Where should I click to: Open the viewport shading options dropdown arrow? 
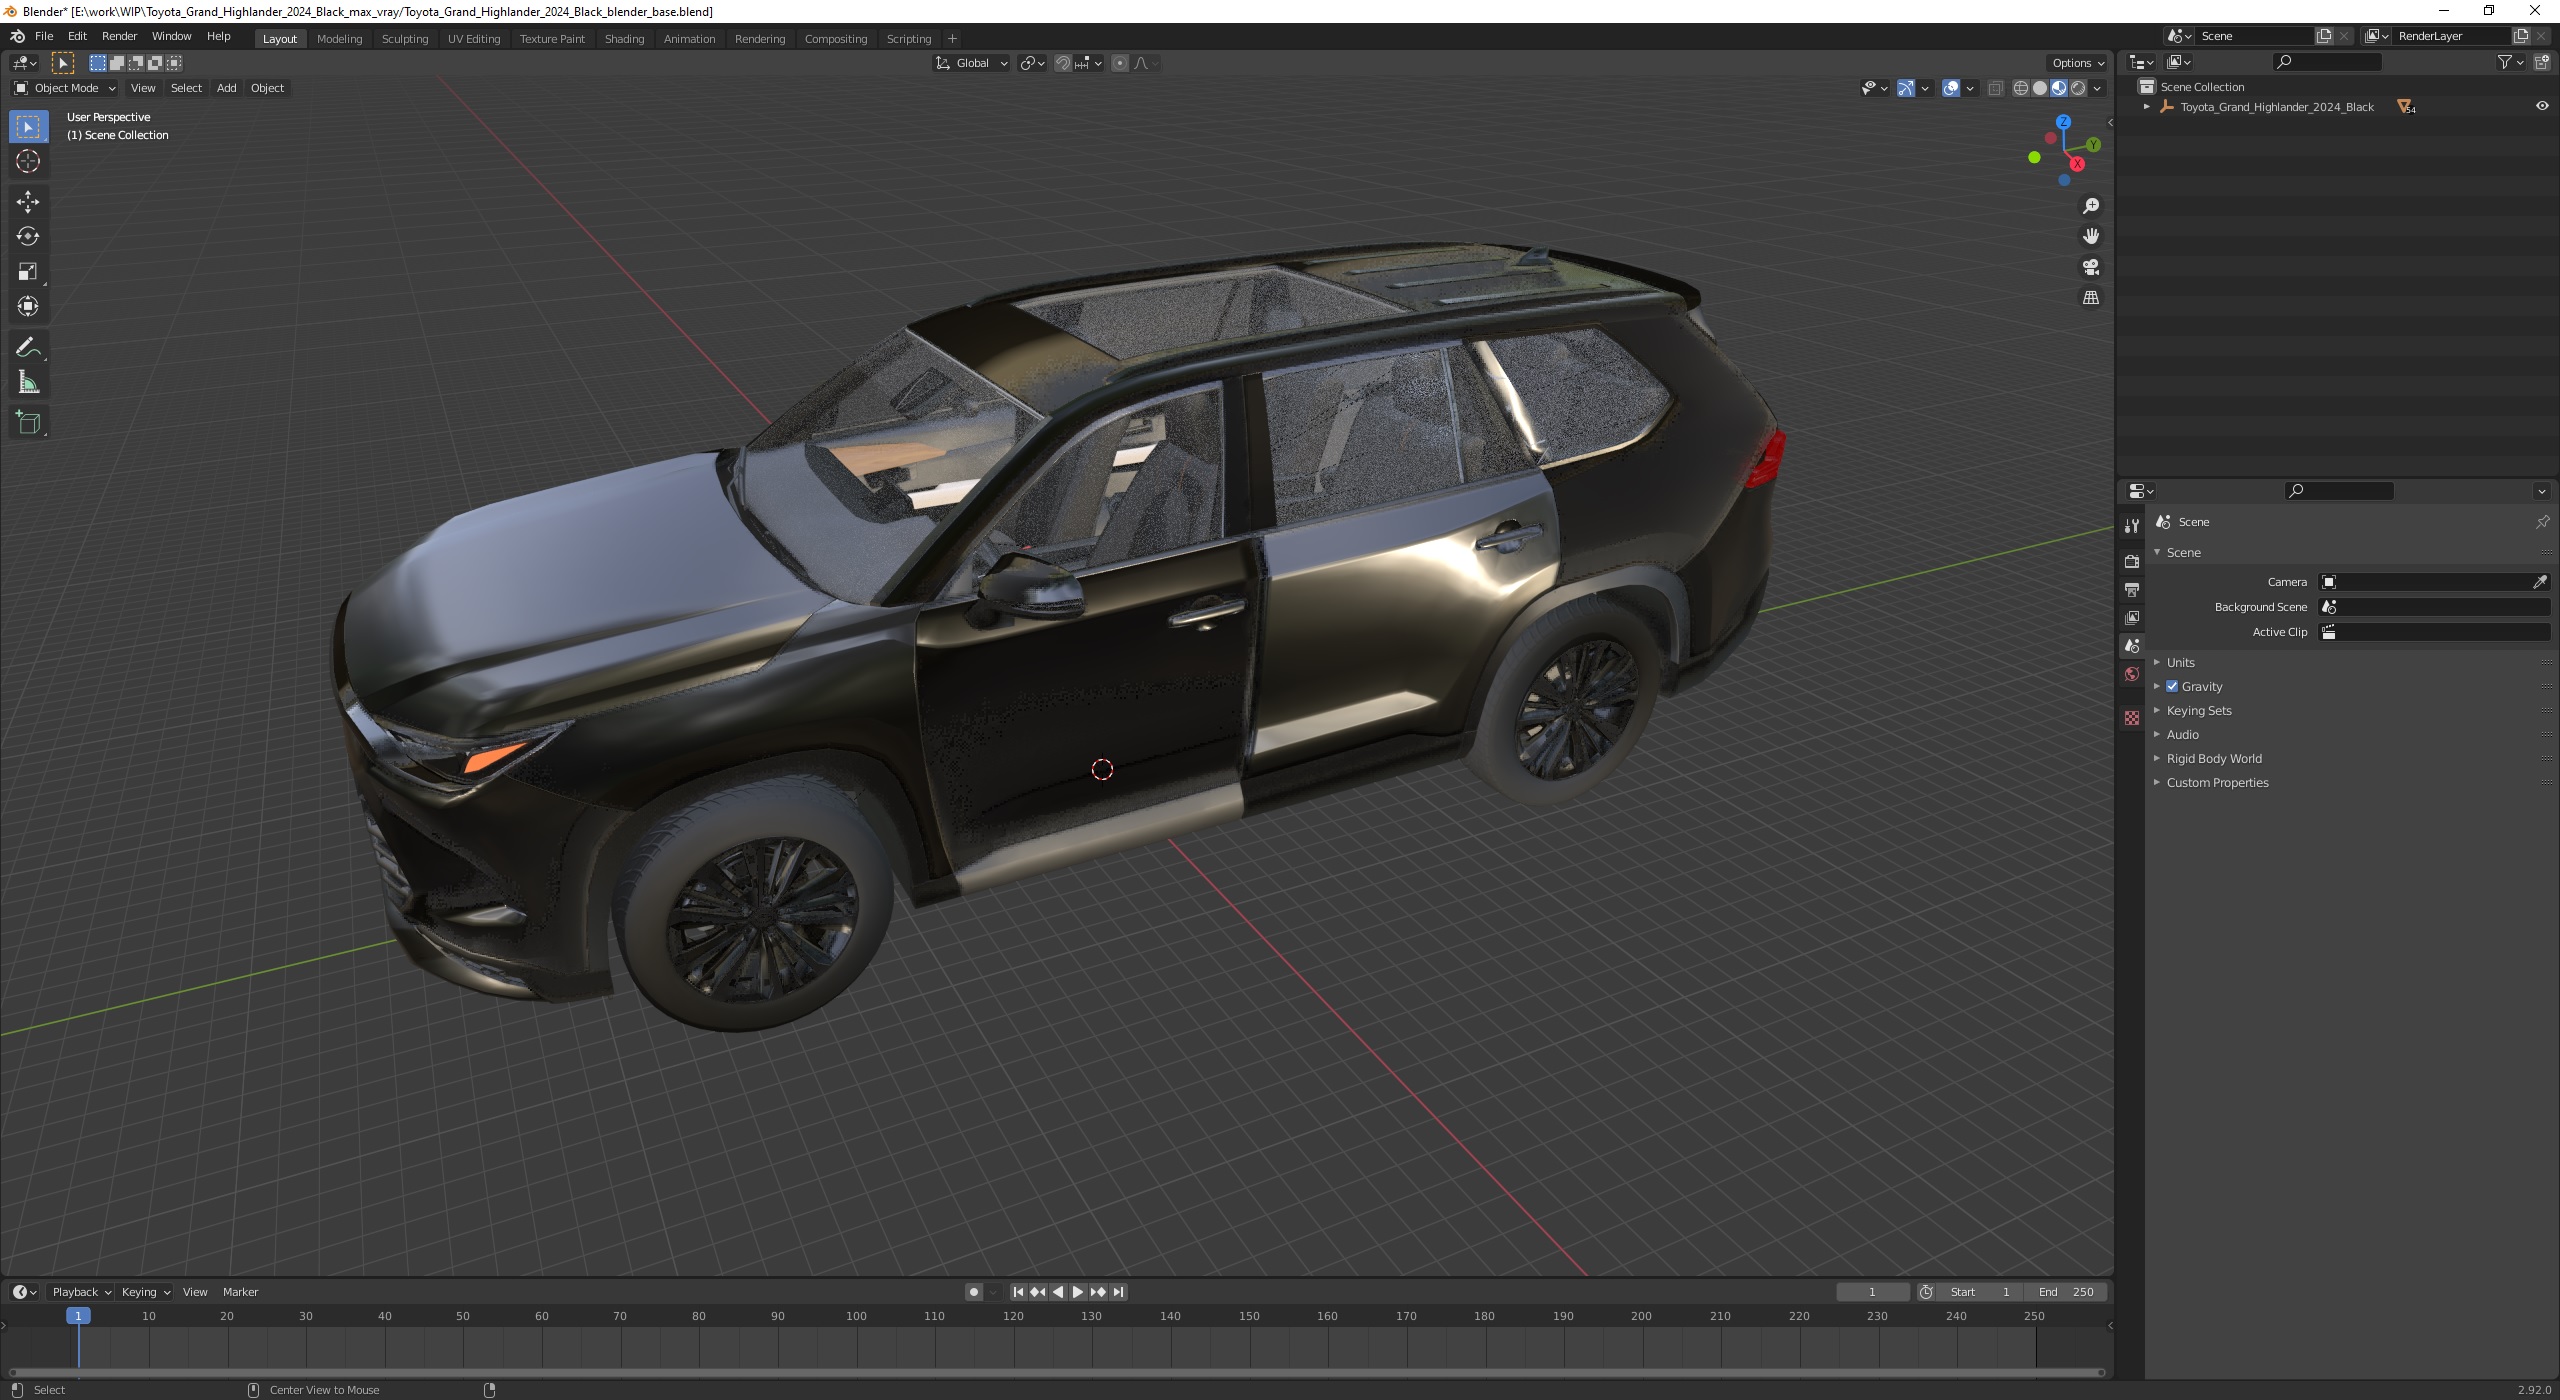pos(2098,88)
